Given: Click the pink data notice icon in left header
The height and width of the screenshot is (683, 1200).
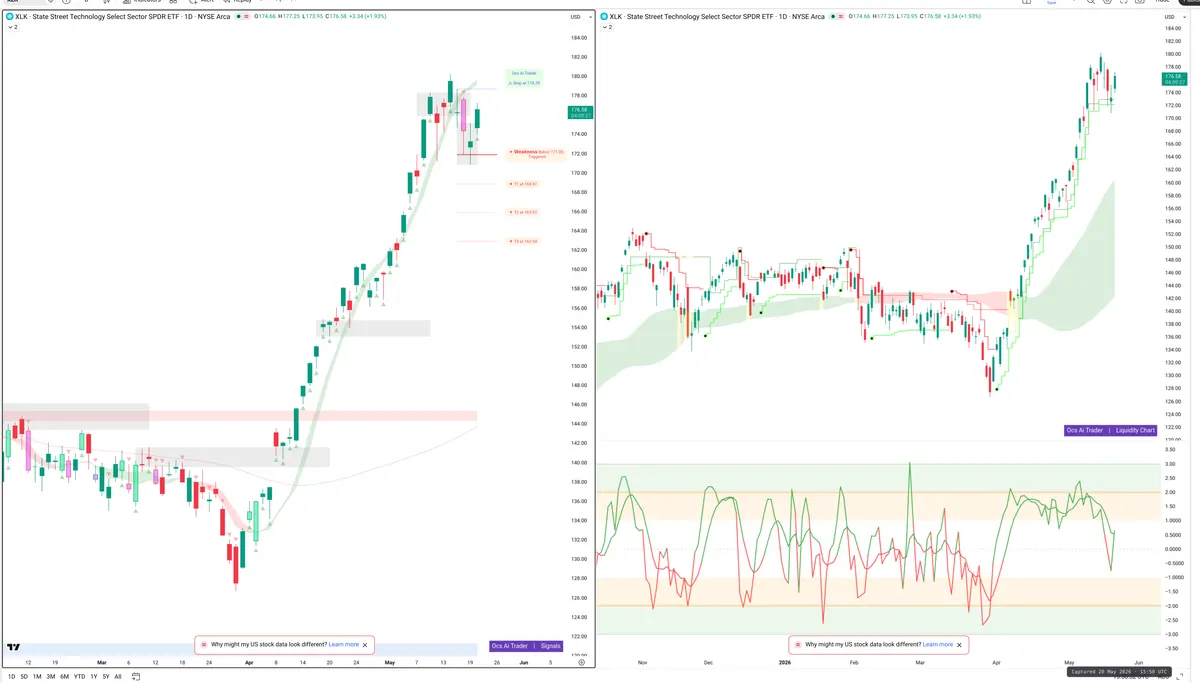Looking at the screenshot, I should click(x=247, y=17).
